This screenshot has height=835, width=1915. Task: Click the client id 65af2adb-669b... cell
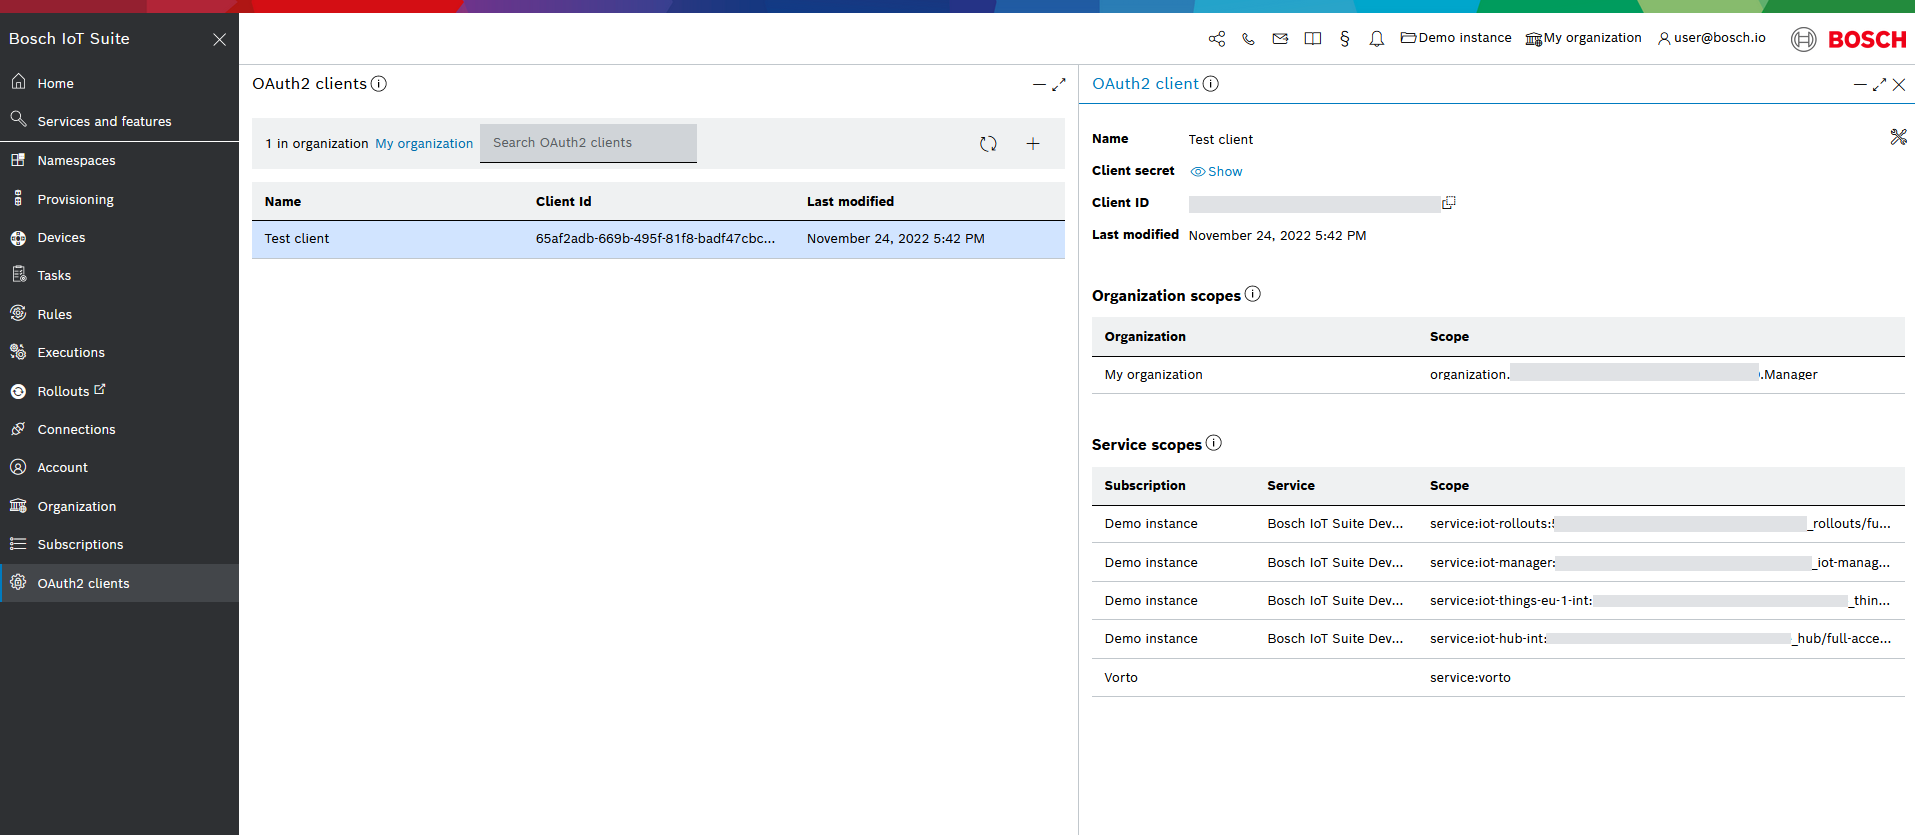coord(655,239)
